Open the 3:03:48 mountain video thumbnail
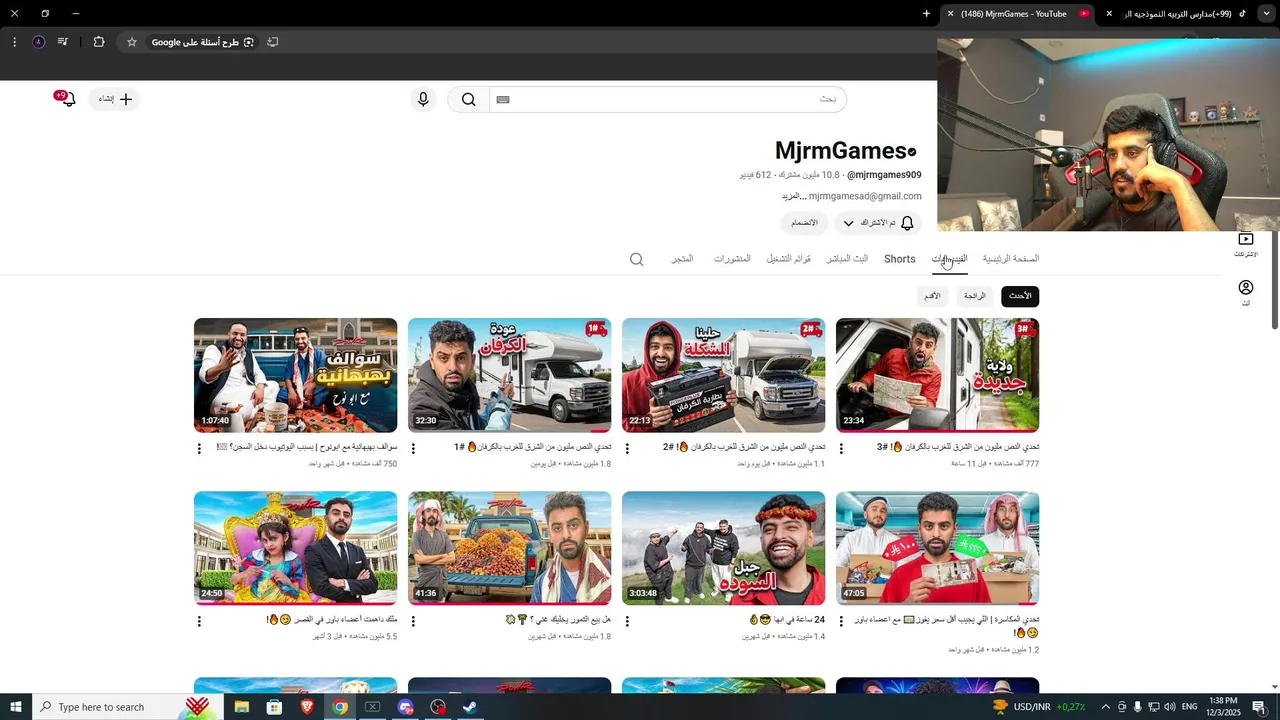The width and height of the screenshot is (1280, 720). click(723, 548)
